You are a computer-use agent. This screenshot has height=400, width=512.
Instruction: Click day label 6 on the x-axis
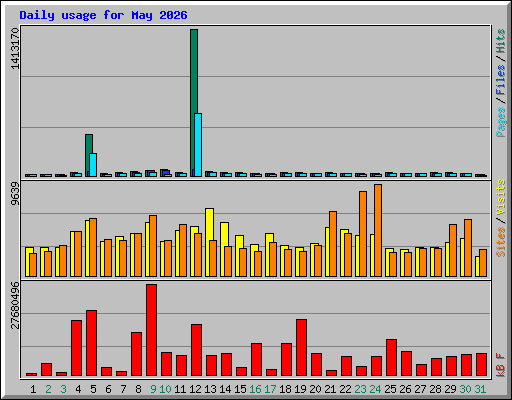(108, 389)
